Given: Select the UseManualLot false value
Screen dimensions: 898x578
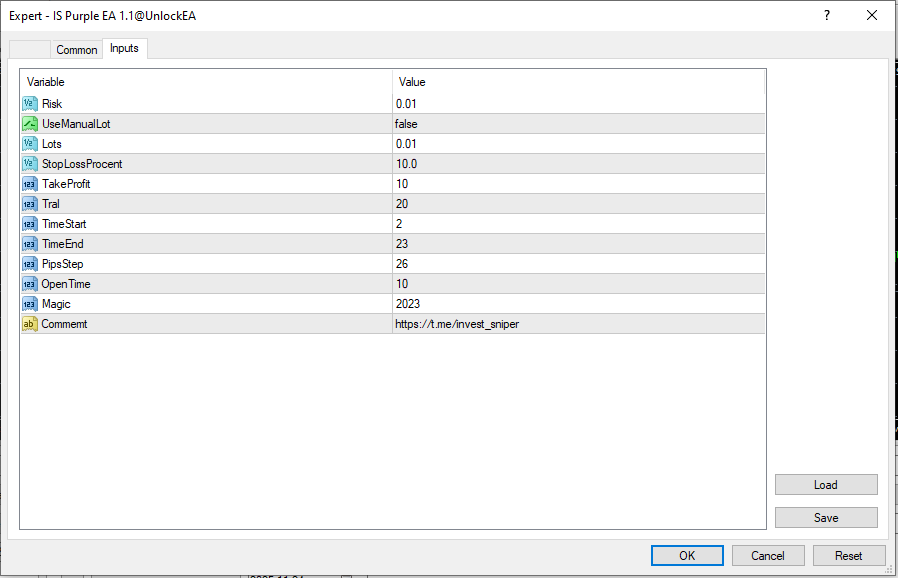Looking at the screenshot, I should [x=406, y=124].
